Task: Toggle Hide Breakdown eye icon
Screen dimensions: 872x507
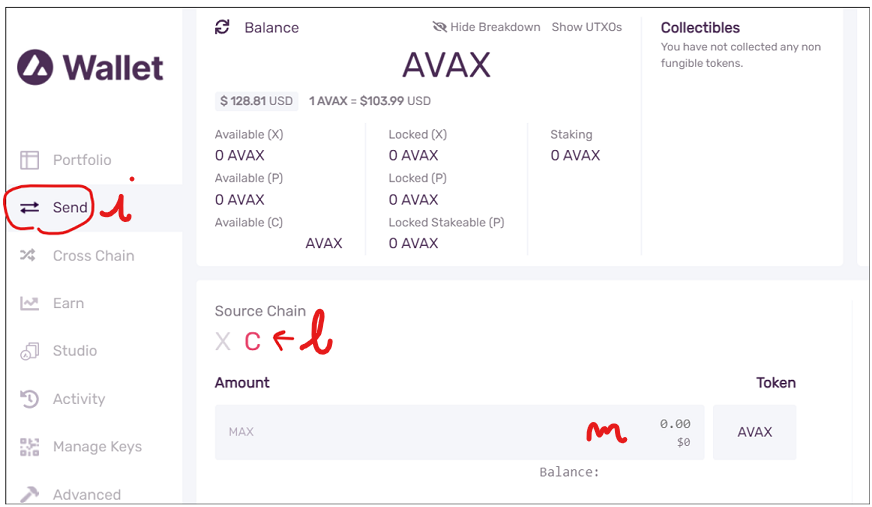Action: pos(439,27)
